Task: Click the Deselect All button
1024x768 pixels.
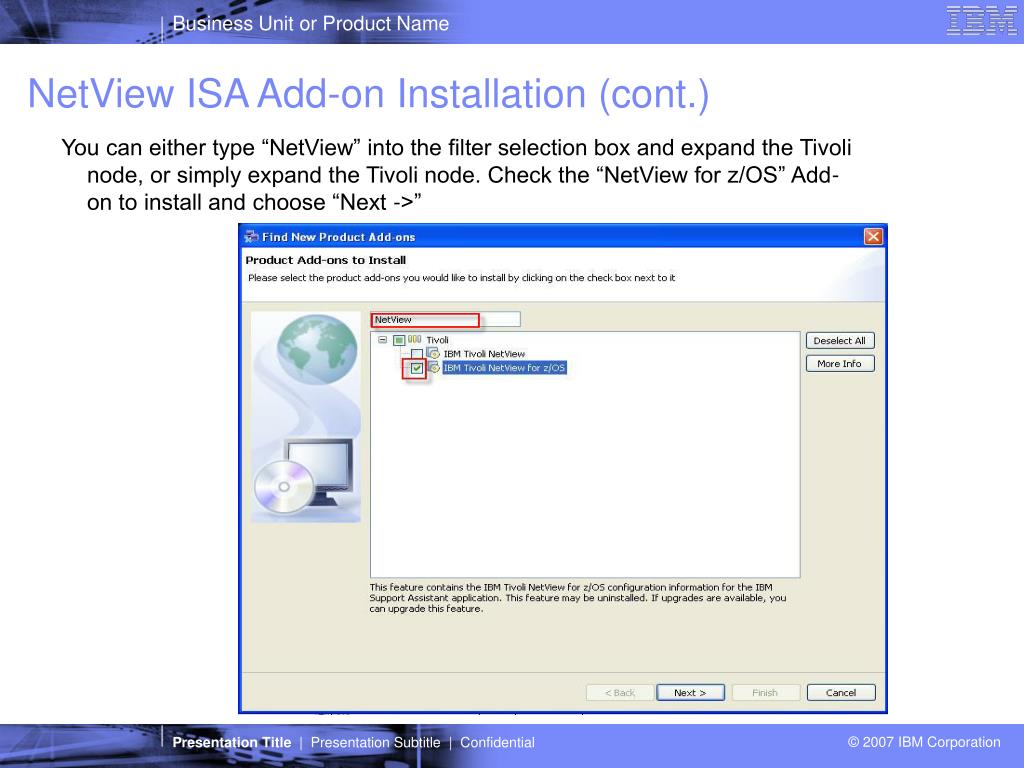Action: (x=840, y=340)
